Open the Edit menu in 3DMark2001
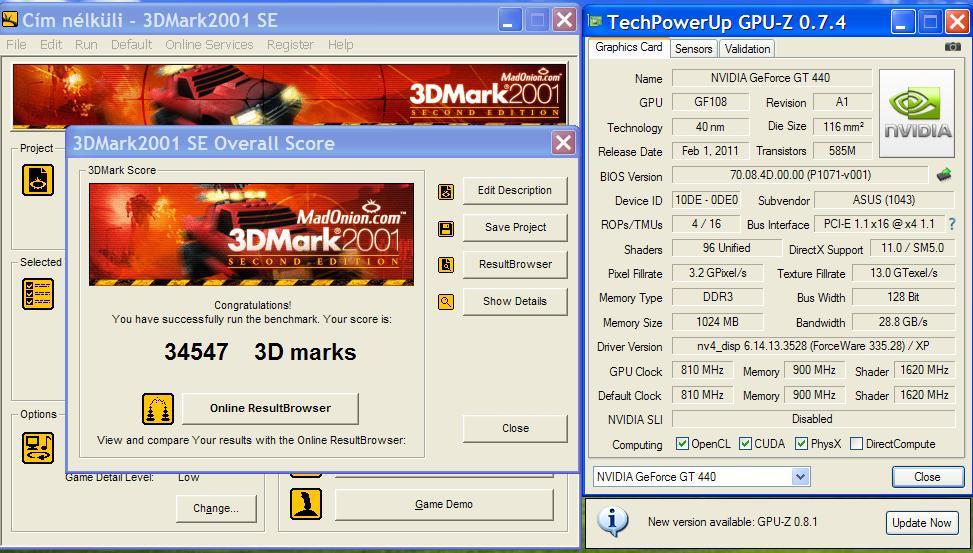Image resolution: width=973 pixels, height=553 pixels. pos(51,45)
